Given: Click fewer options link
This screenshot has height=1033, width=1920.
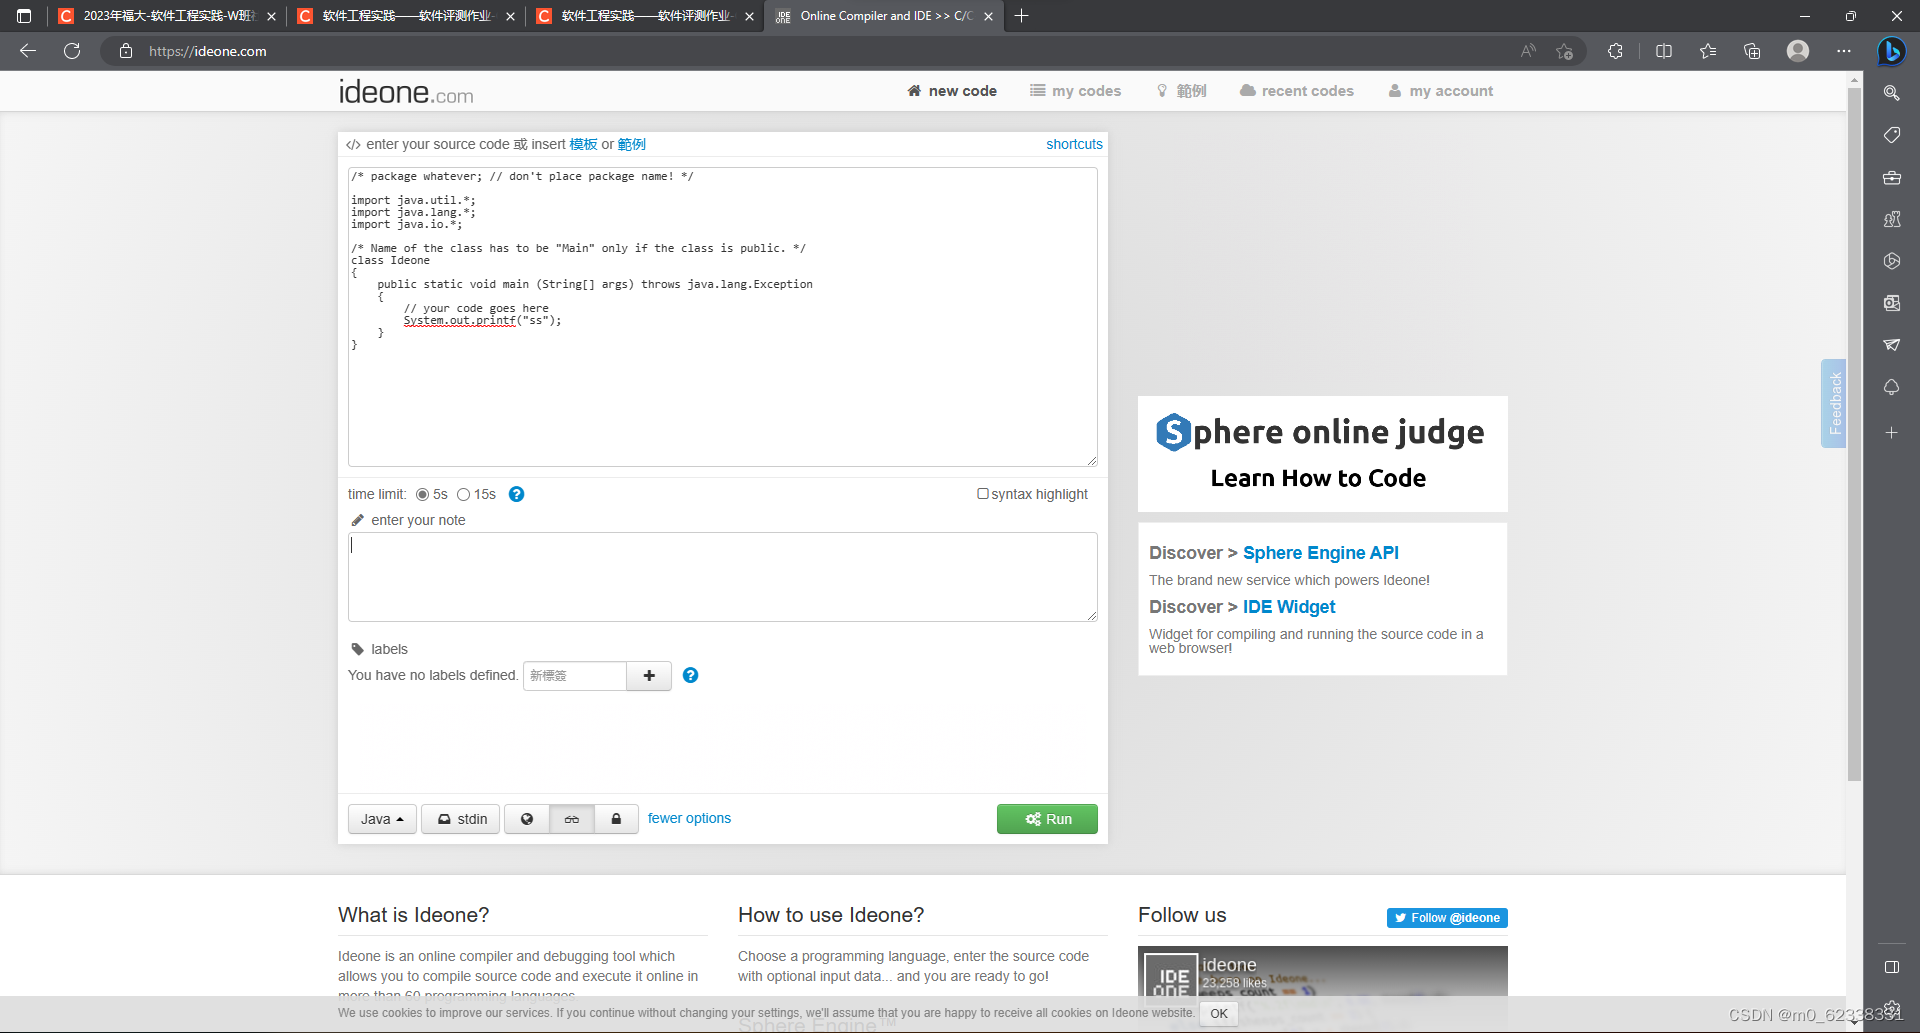Looking at the screenshot, I should coord(689,818).
